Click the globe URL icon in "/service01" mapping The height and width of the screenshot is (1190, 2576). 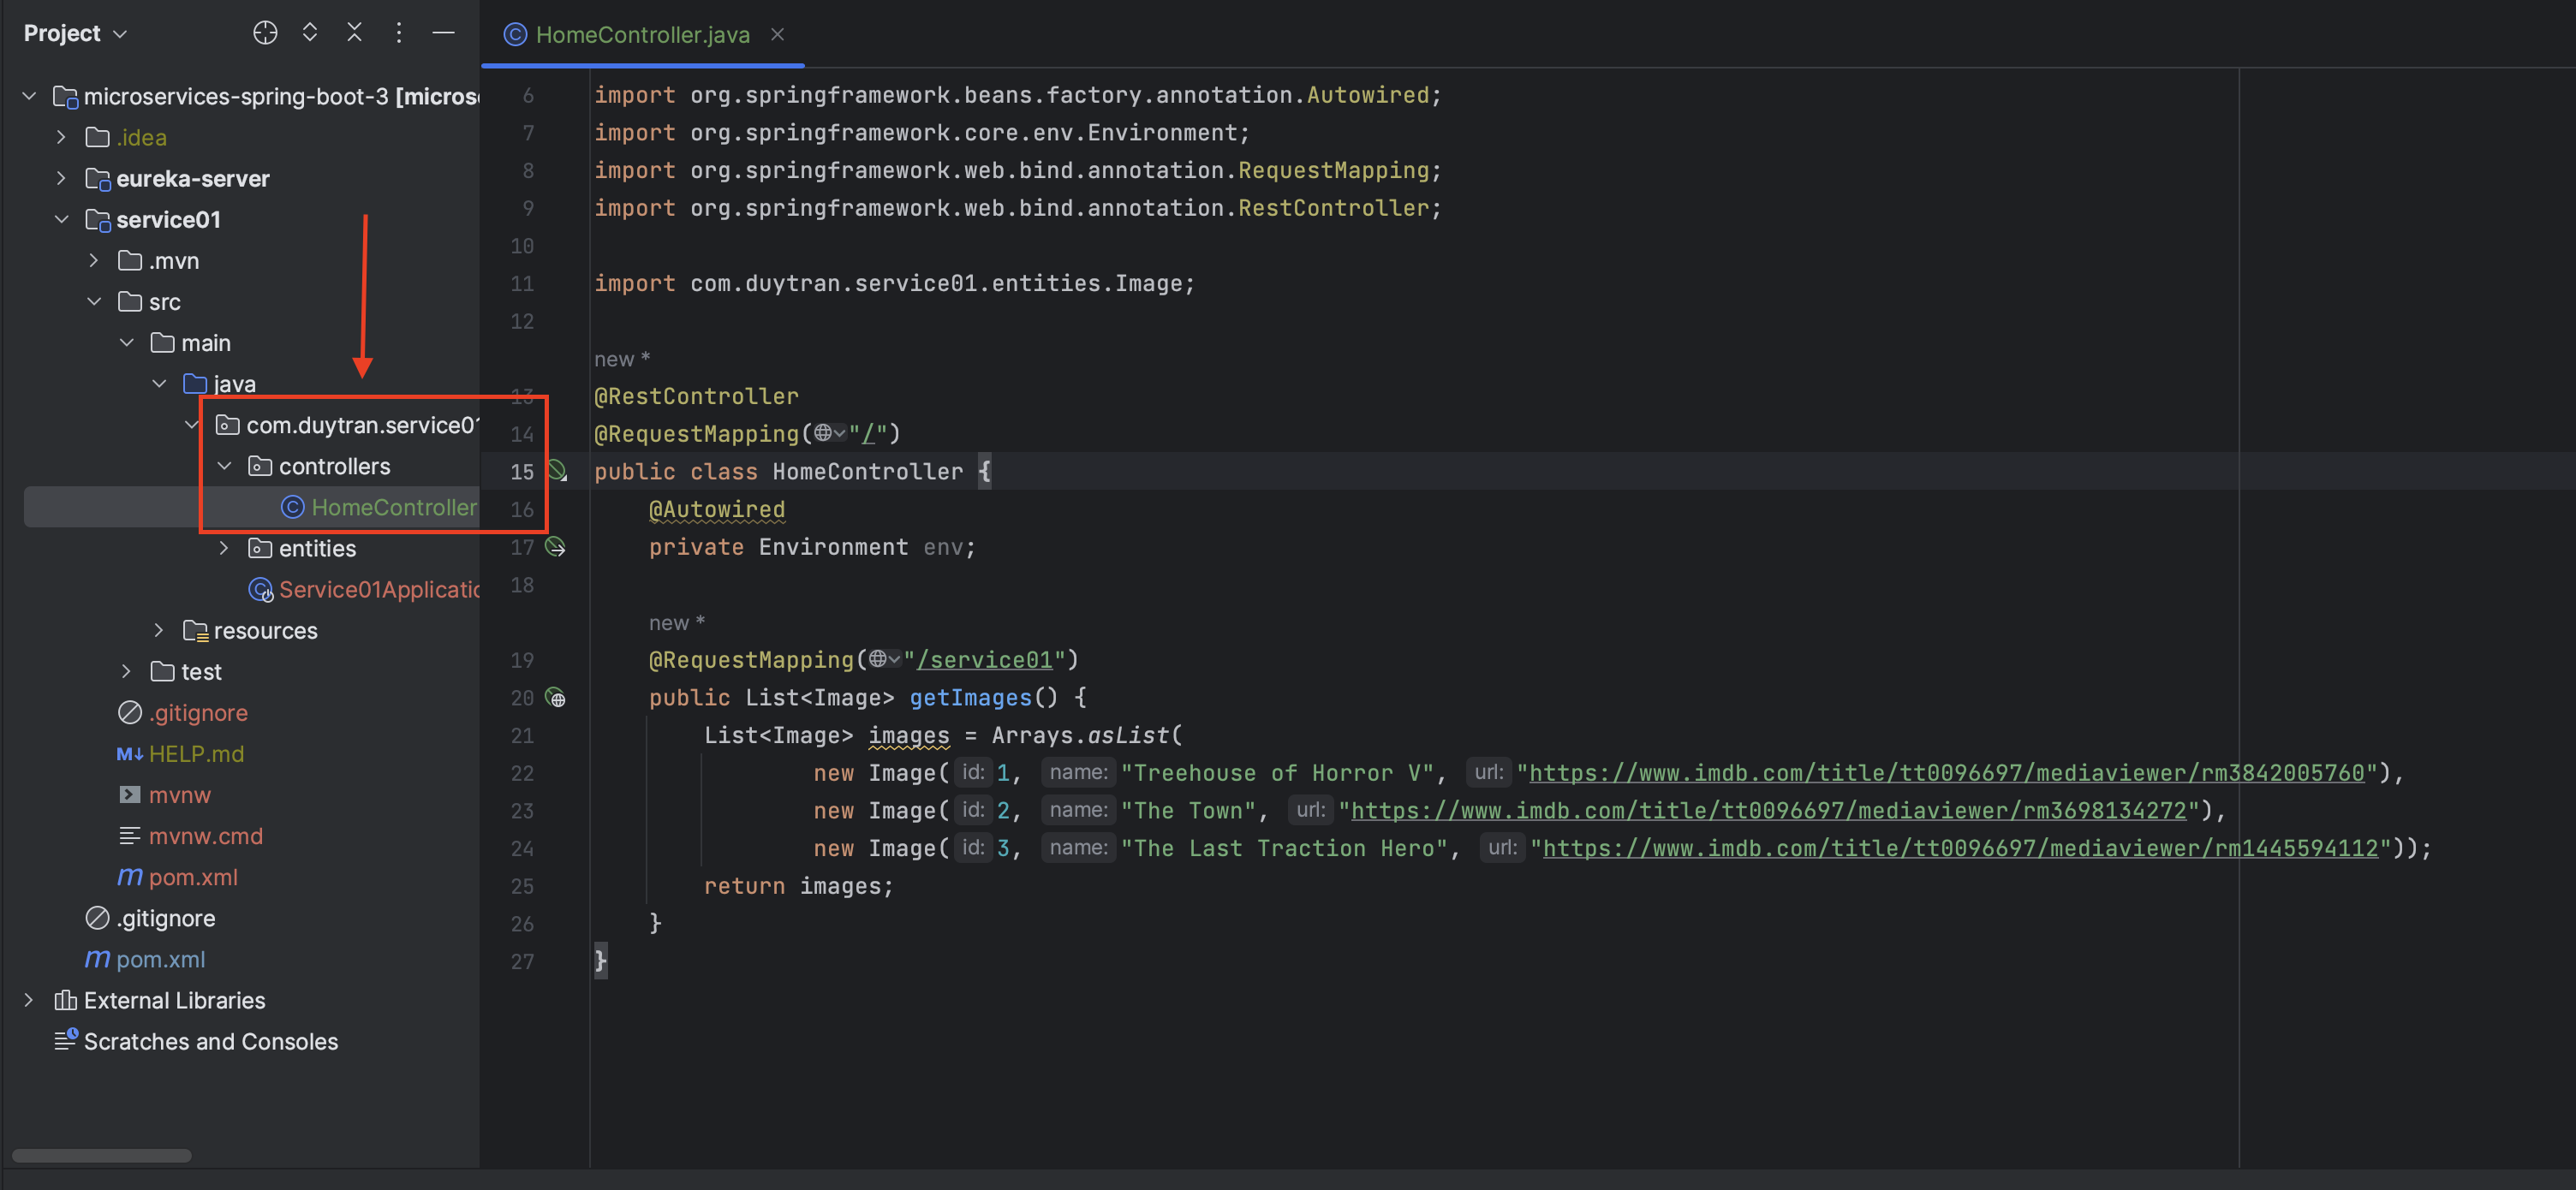pyautogui.click(x=879, y=659)
